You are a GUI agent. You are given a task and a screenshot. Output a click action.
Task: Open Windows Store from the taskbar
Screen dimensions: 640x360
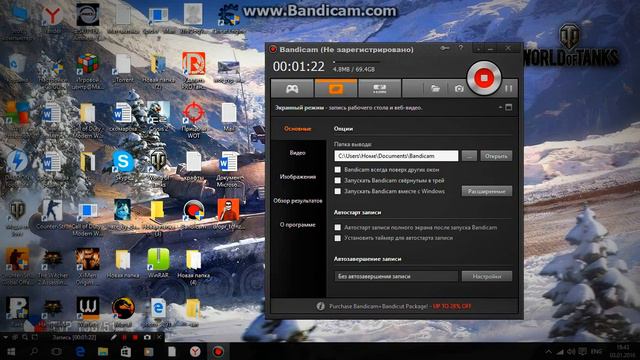(126, 351)
